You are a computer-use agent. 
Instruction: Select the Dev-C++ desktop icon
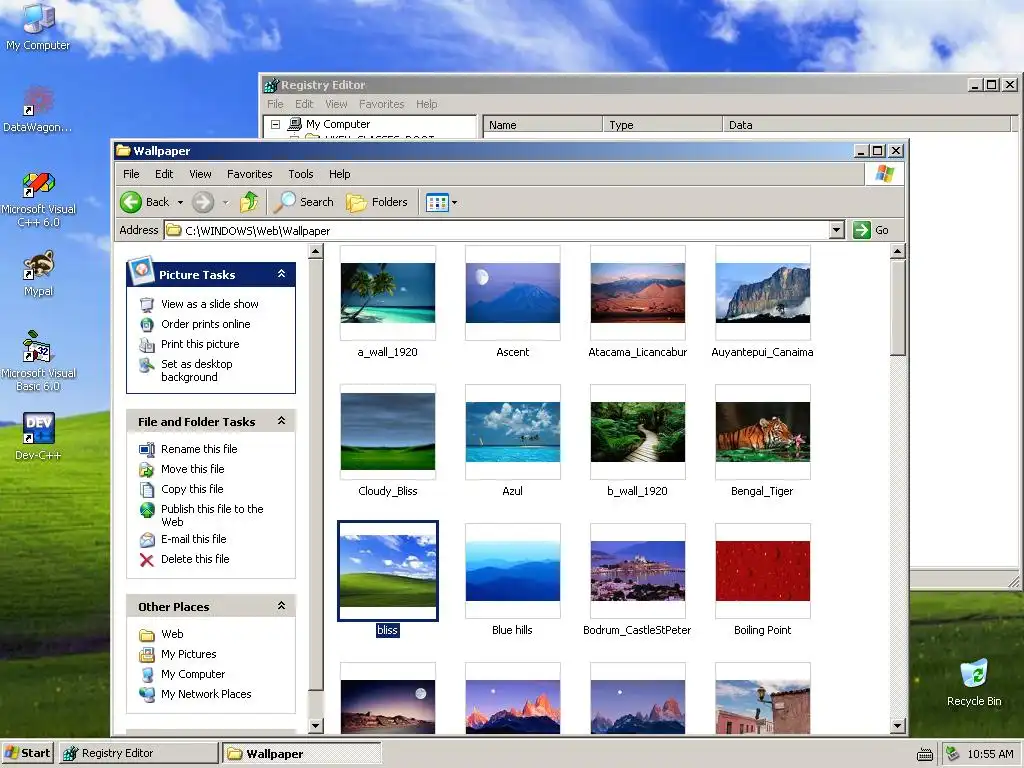[39, 436]
